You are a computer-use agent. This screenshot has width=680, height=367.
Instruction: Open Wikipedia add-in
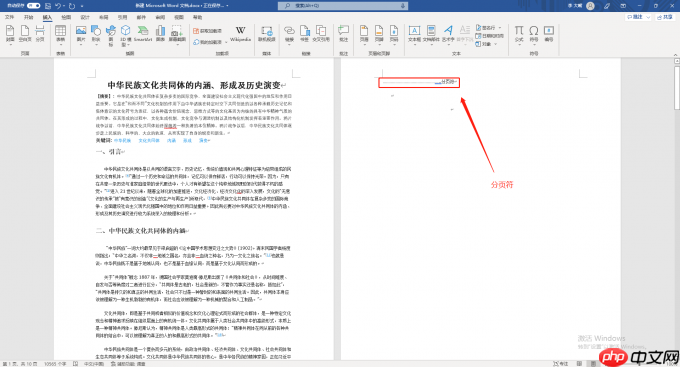[x=240, y=34]
